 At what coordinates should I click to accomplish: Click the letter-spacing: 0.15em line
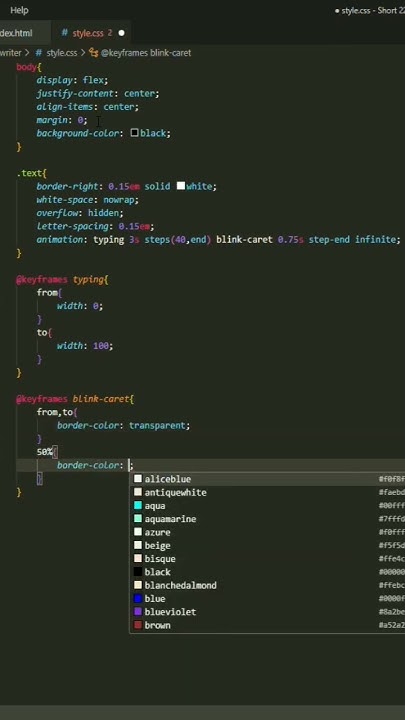click(x=96, y=227)
